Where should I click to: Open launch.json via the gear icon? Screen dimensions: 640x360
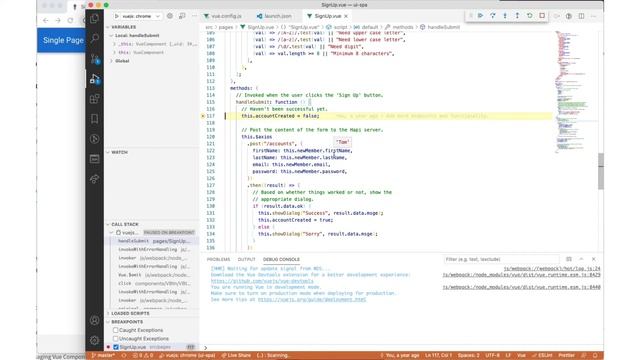pyautogui.click(x=170, y=16)
